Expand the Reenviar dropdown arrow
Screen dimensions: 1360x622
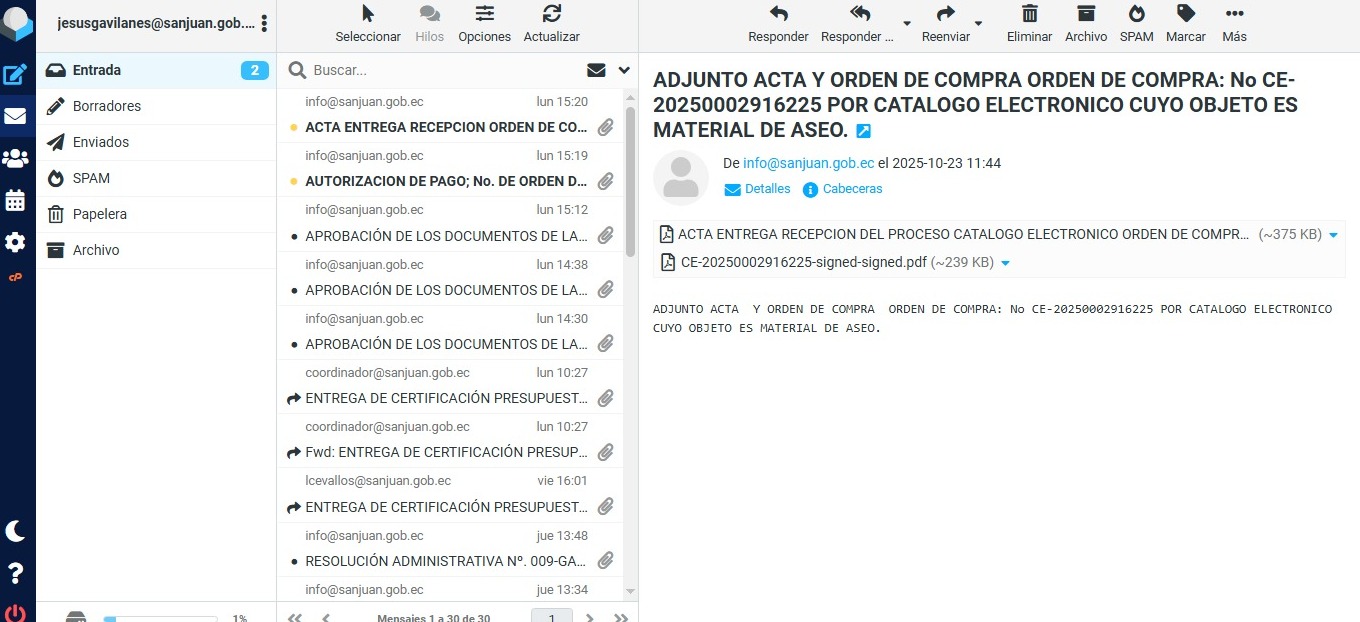(x=978, y=24)
